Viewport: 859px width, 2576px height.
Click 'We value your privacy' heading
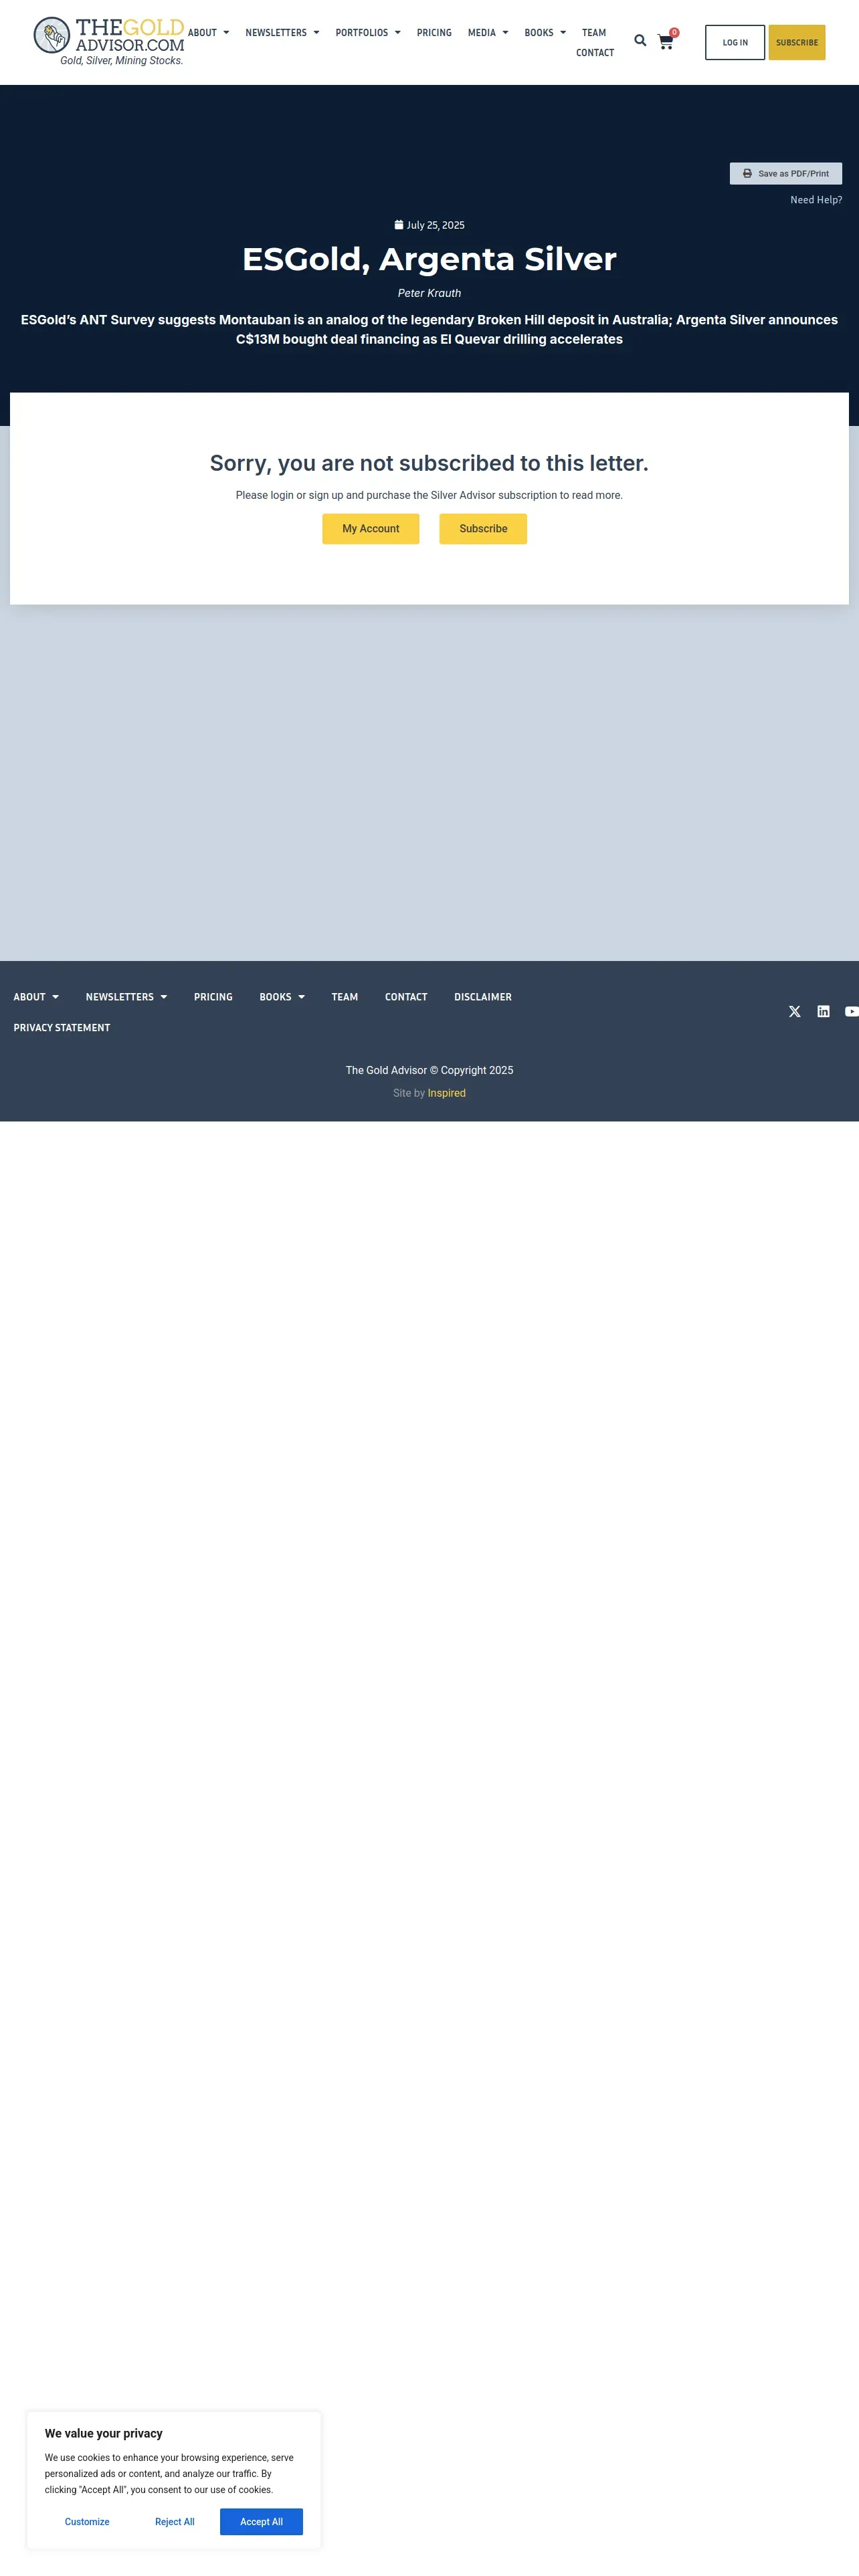click(103, 2434)
